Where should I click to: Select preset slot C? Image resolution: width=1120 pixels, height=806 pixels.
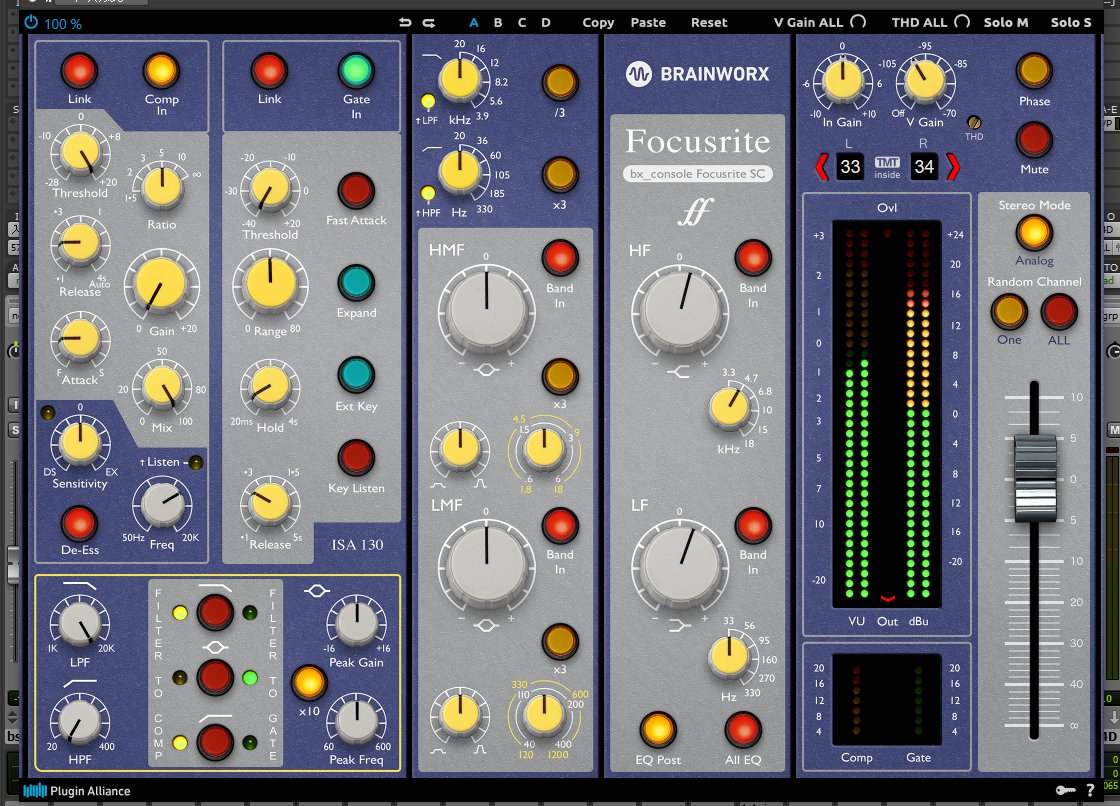click(522, 23)
